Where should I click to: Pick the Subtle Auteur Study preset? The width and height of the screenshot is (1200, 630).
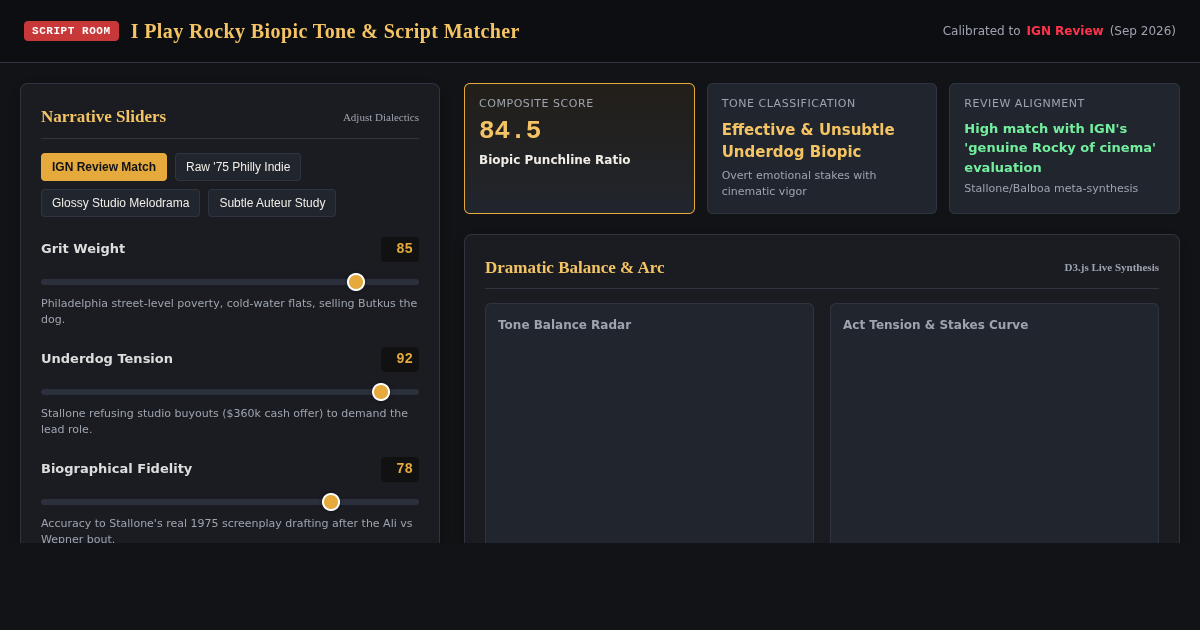272,203
